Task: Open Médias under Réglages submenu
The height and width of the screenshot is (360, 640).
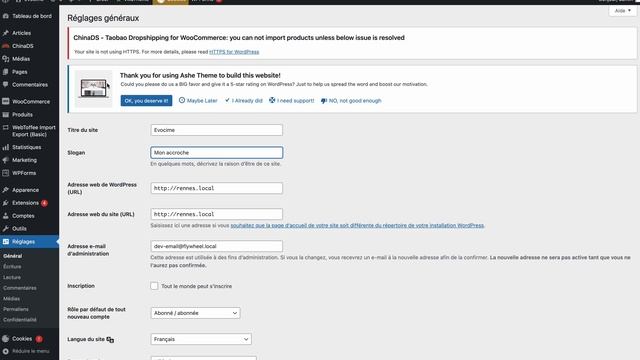Action: (x=11, y=298)
